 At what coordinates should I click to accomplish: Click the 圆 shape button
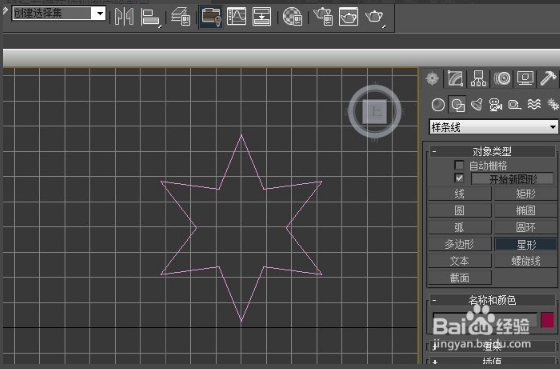coord(460,210)
